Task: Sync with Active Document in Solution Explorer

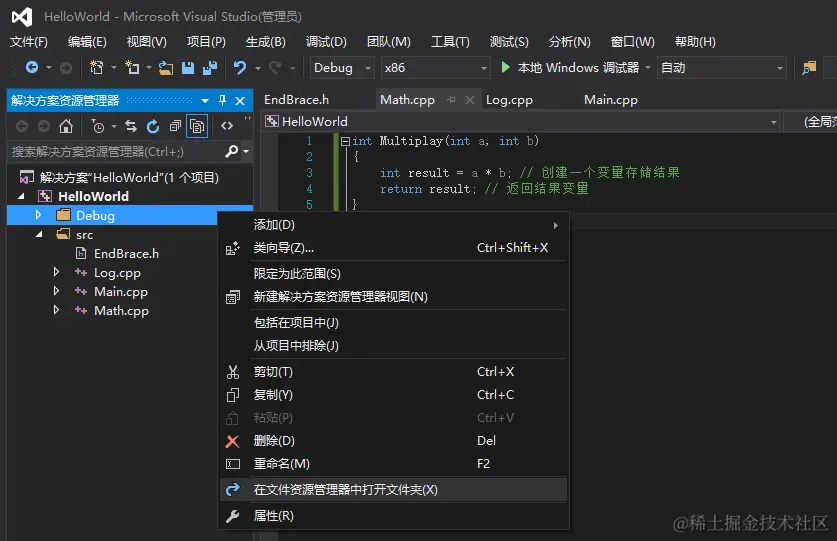Action: 131,126
